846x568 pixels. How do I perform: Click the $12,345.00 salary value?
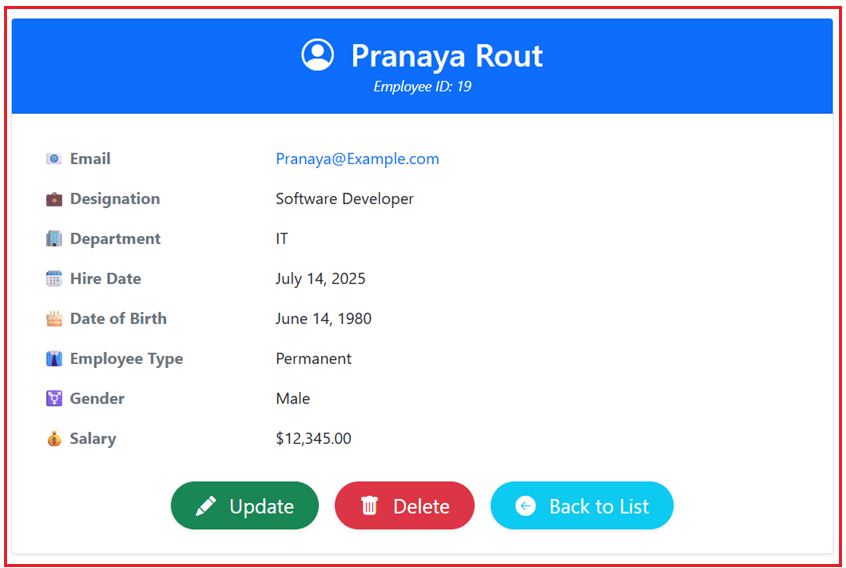313,439
